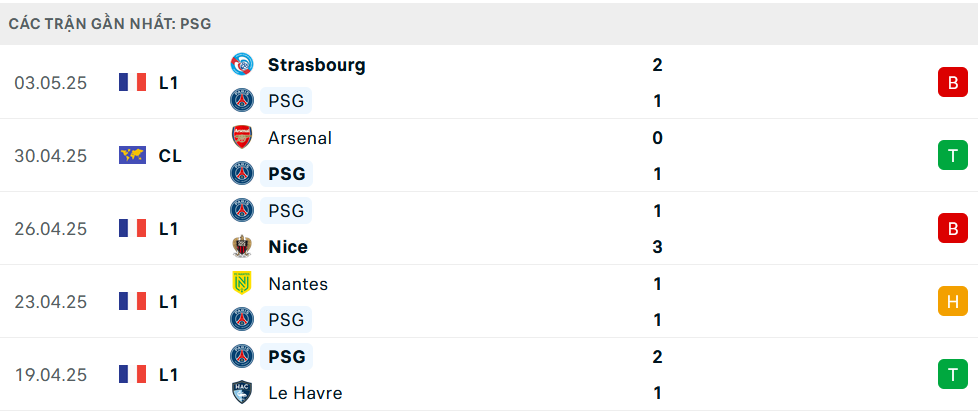
Task: Click the Arsenal club crest icon
Action: tap(241, 137)
